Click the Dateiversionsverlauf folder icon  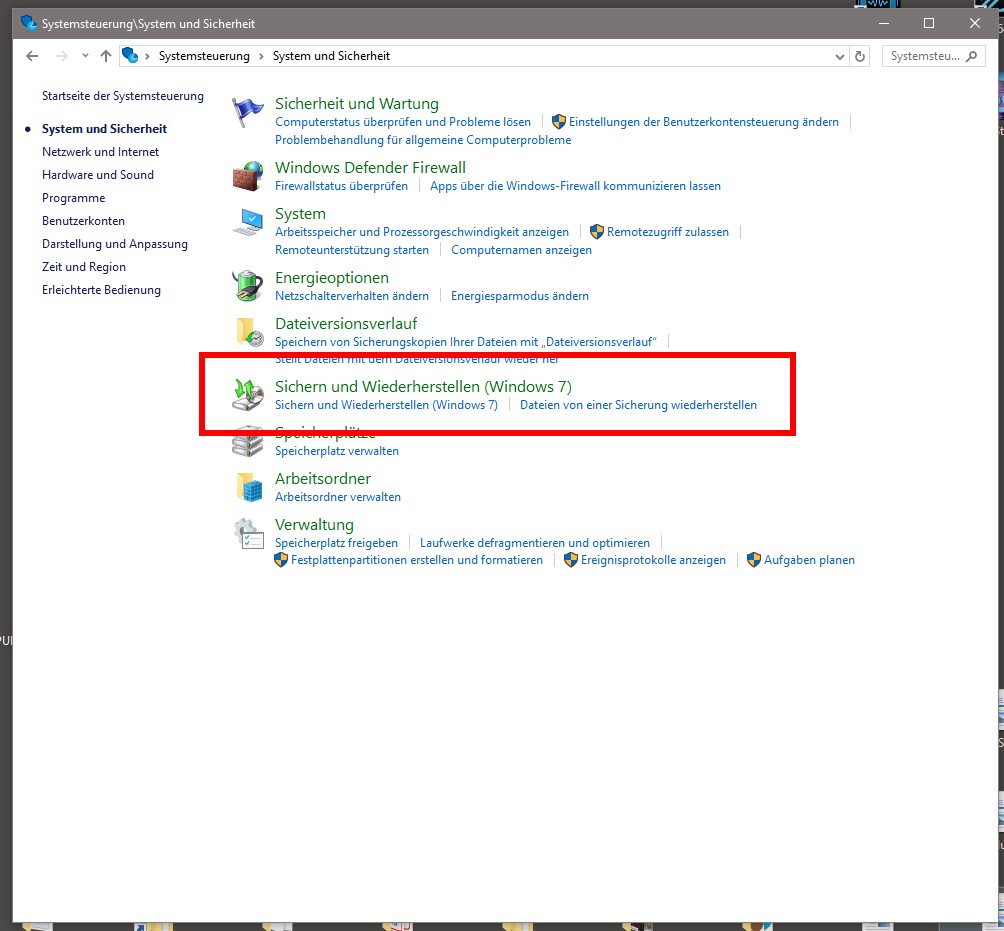click(x=248, y=332)
